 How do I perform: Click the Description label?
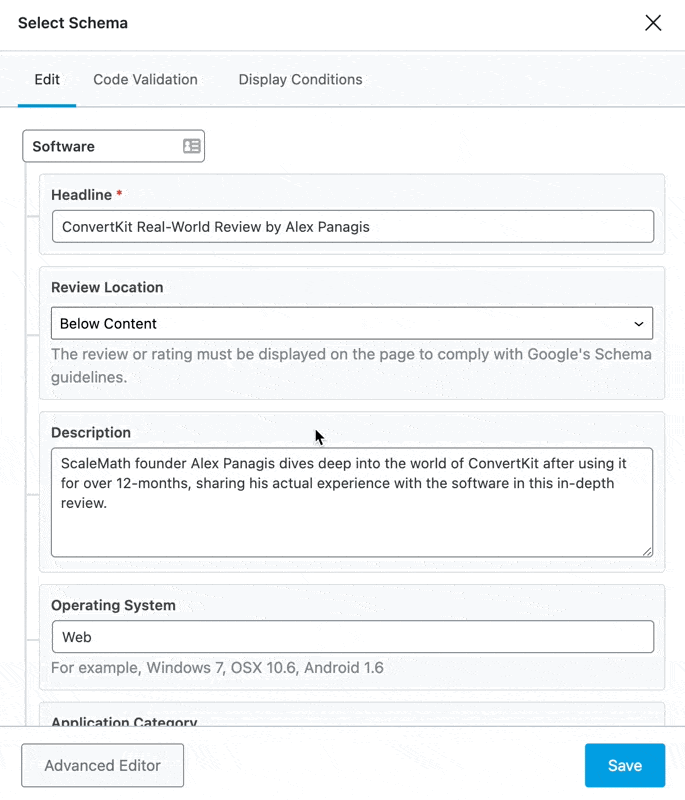[91, 433]
